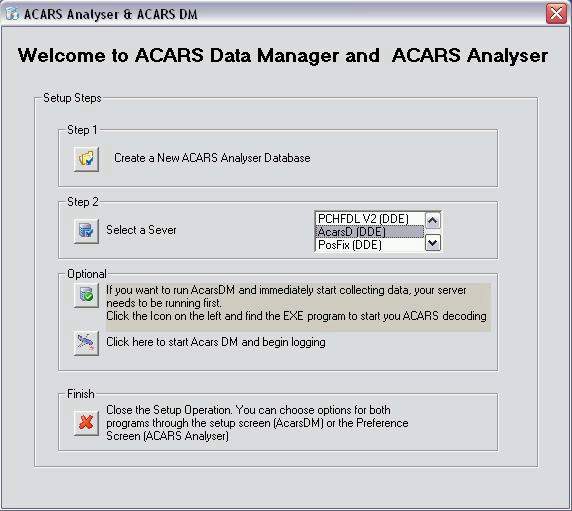Click the Start Acars DM logging icon
The image size is (572, 511).
point(86,343)
